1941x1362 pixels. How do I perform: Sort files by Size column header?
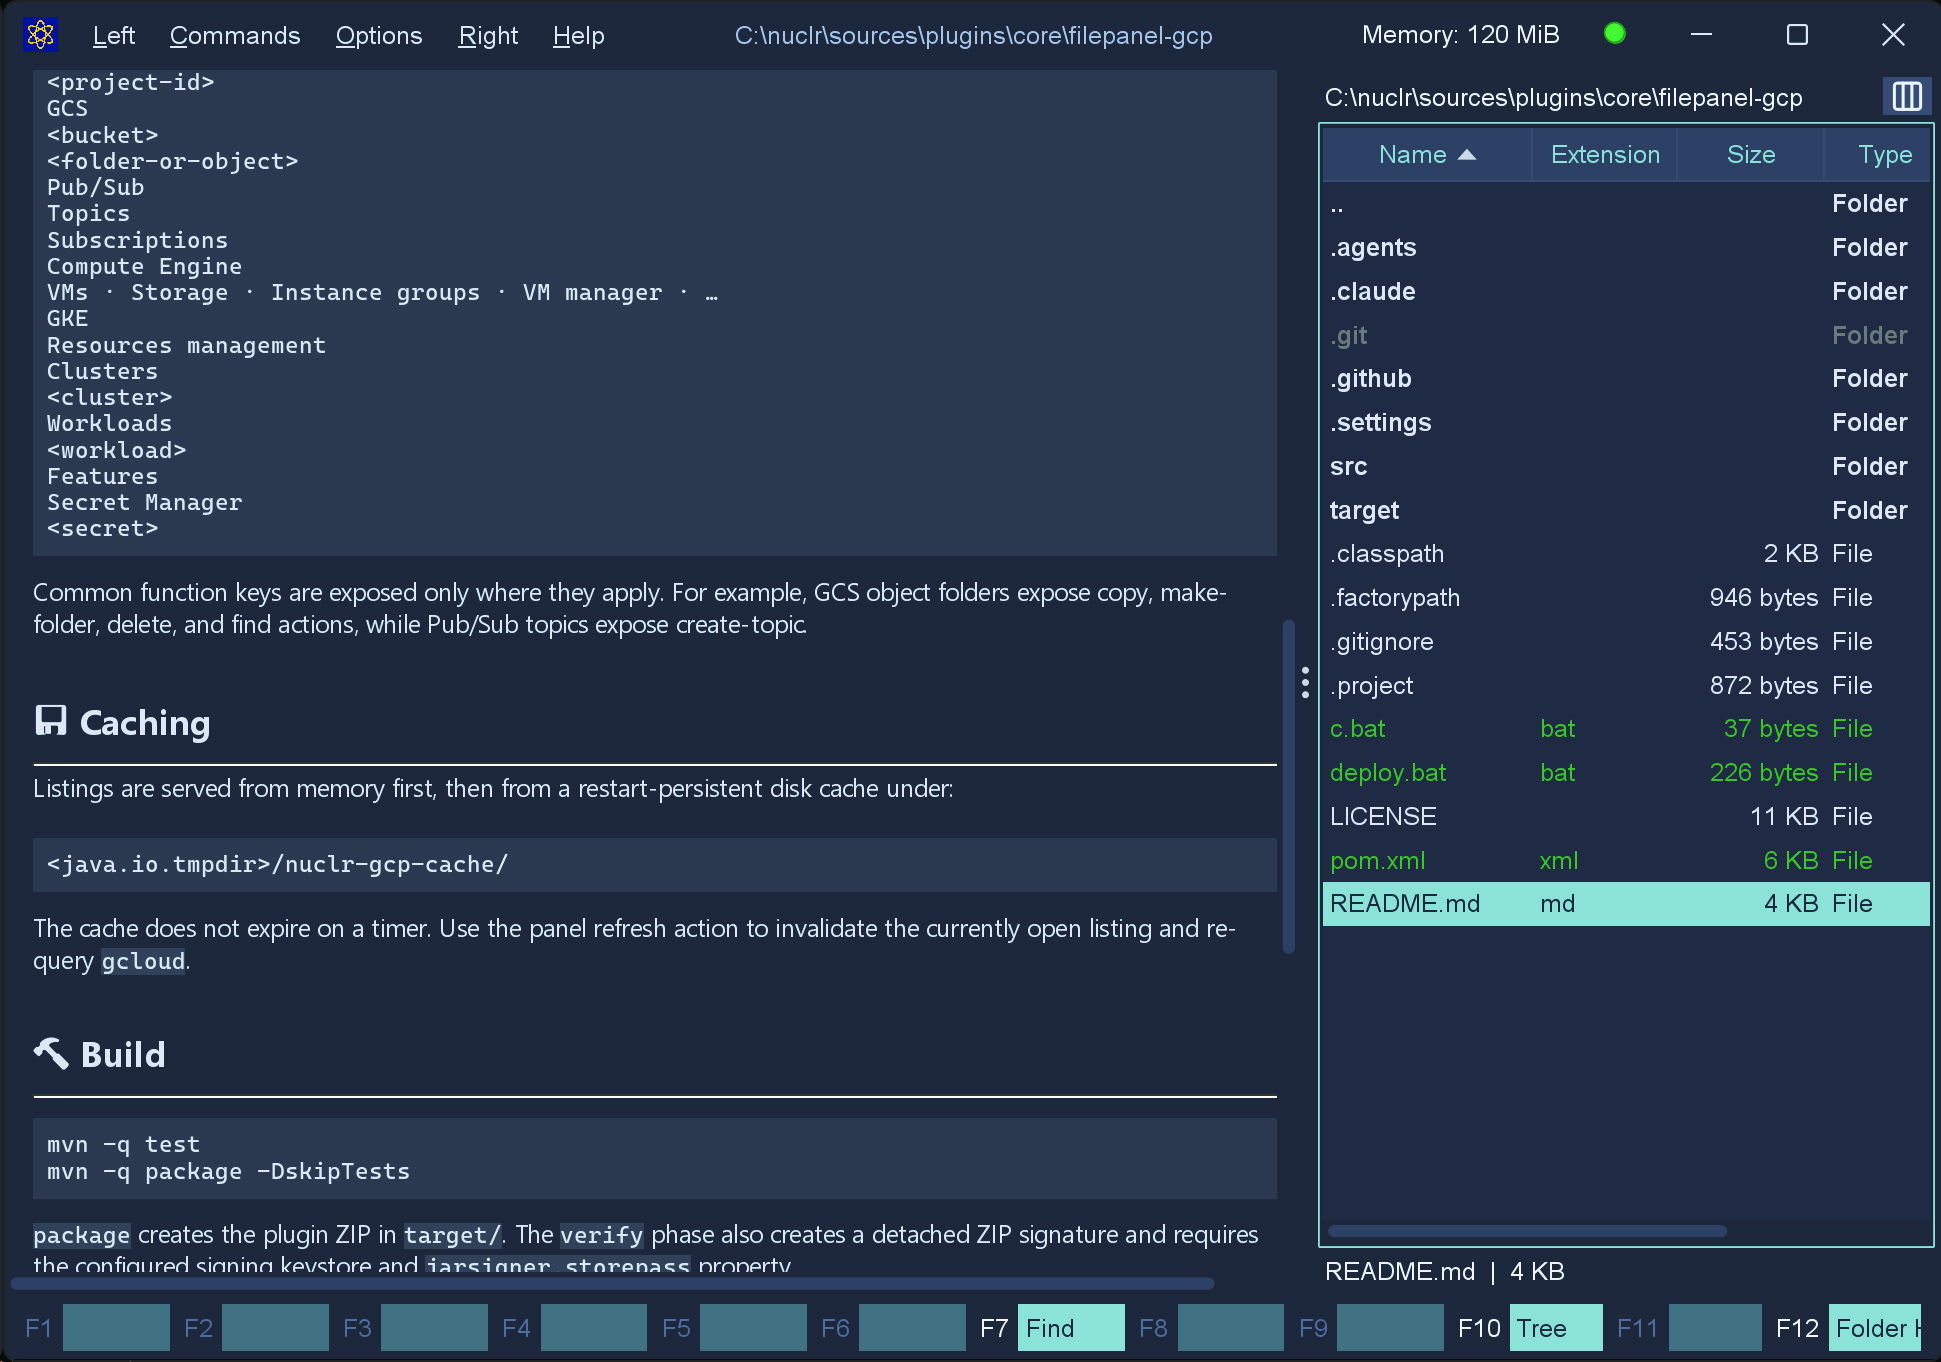coord(1751,155)
